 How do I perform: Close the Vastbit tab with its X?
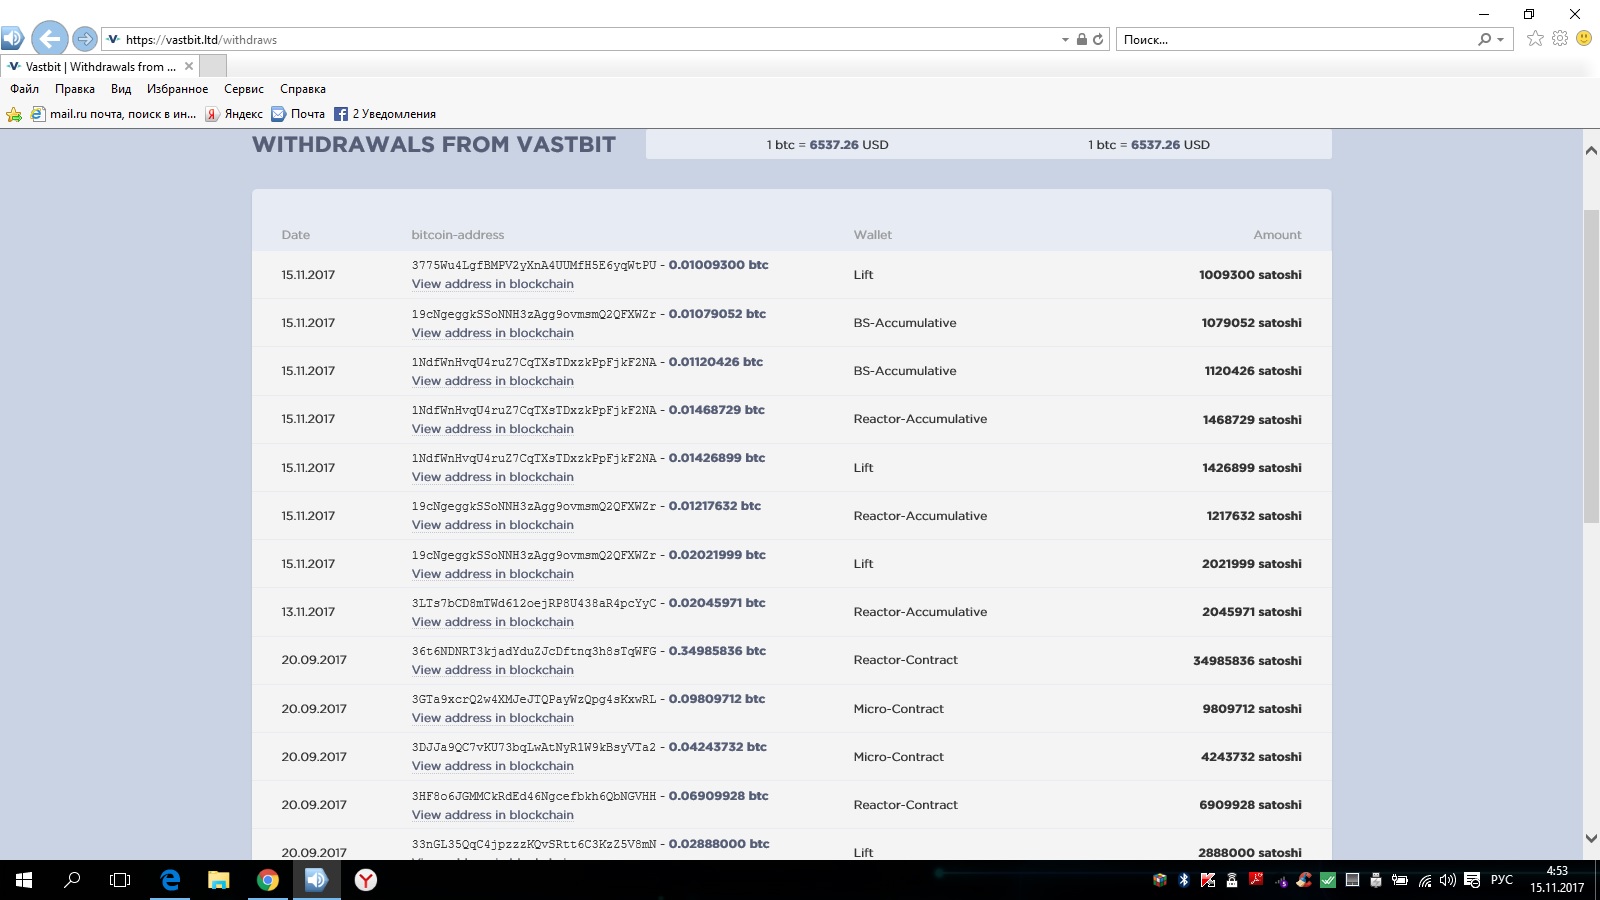[189, 66]
